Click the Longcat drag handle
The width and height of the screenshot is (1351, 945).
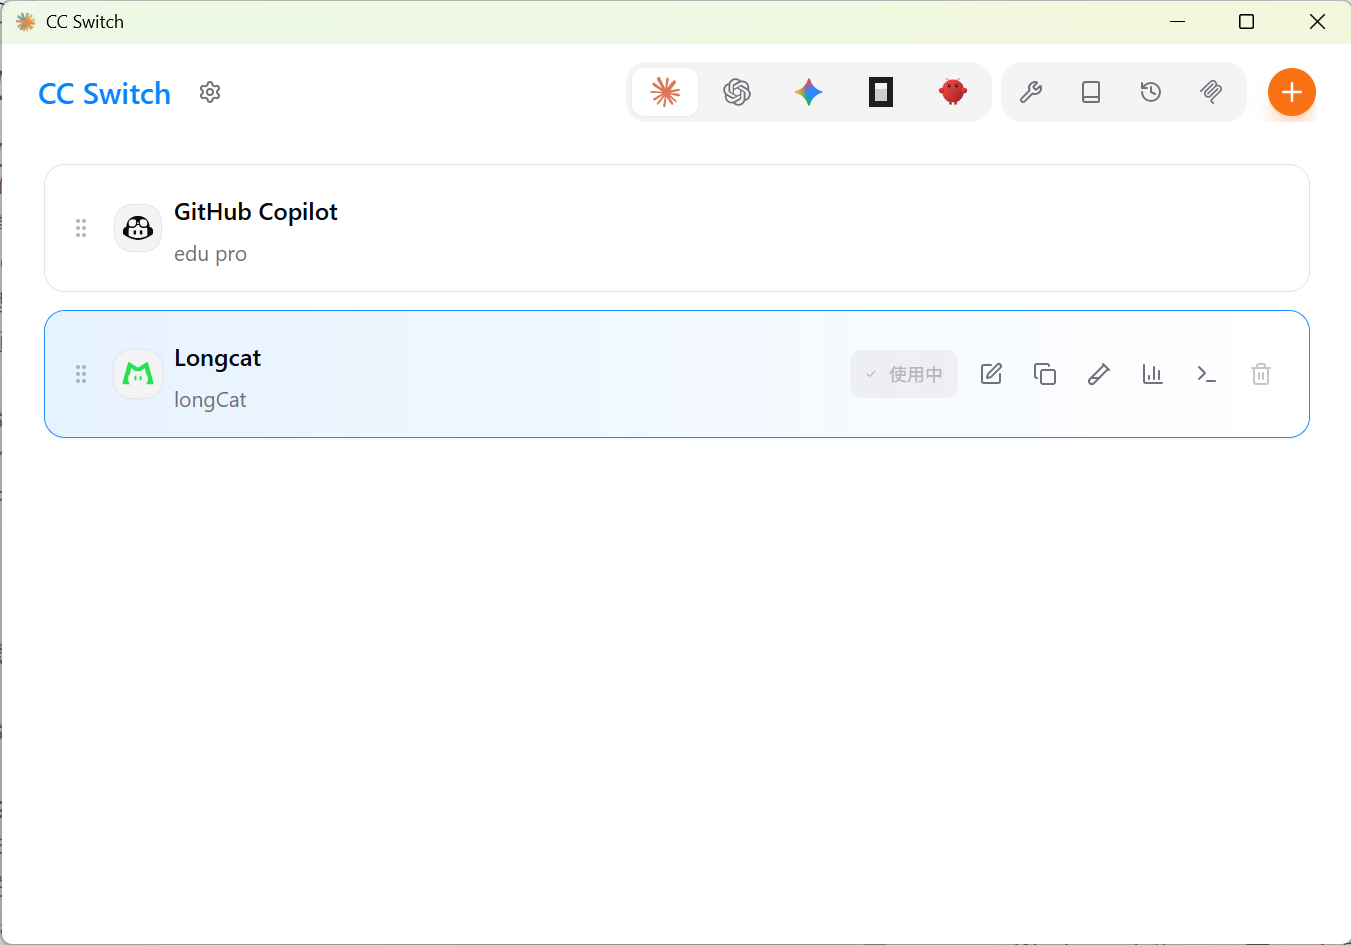[x=81, y=374]
